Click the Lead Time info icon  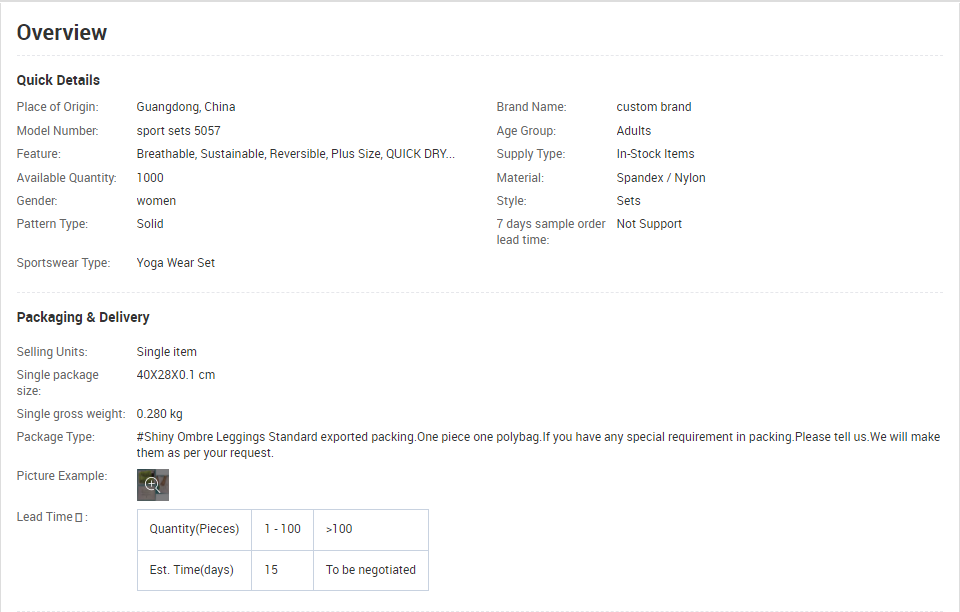coord(78,518)
